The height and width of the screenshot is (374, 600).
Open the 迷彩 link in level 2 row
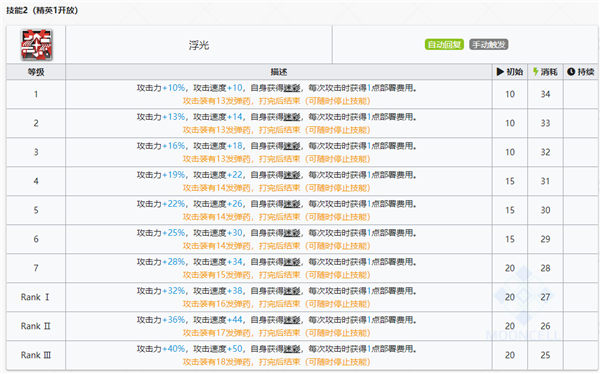(x=292, y=117)
